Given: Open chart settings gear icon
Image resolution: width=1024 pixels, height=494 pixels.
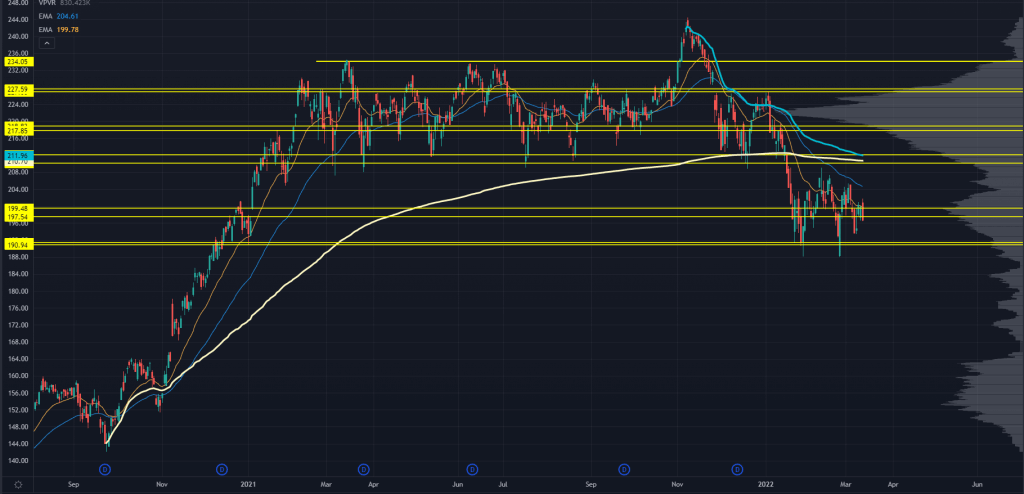Looking at the screenshot, I should pos(18,485).
